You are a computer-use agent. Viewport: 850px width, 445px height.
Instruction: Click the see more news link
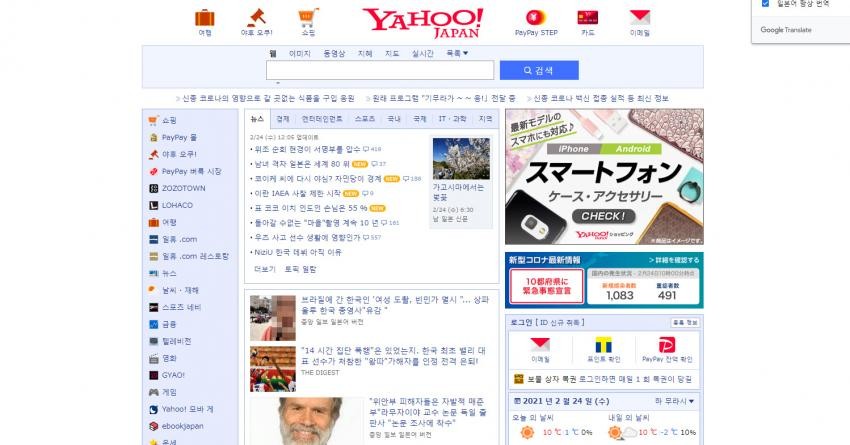pos(265,269)
